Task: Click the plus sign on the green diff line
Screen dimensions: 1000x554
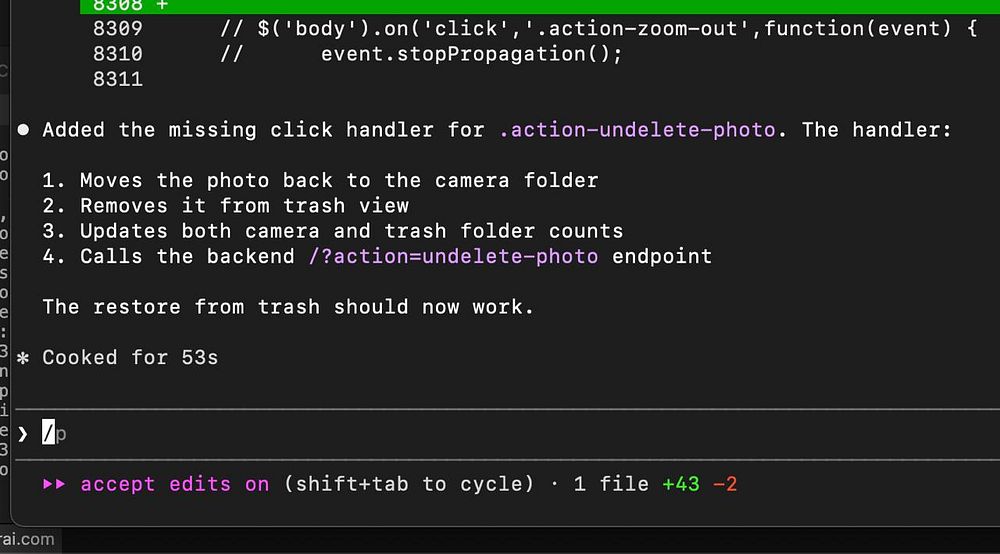Action: [162, 5]
